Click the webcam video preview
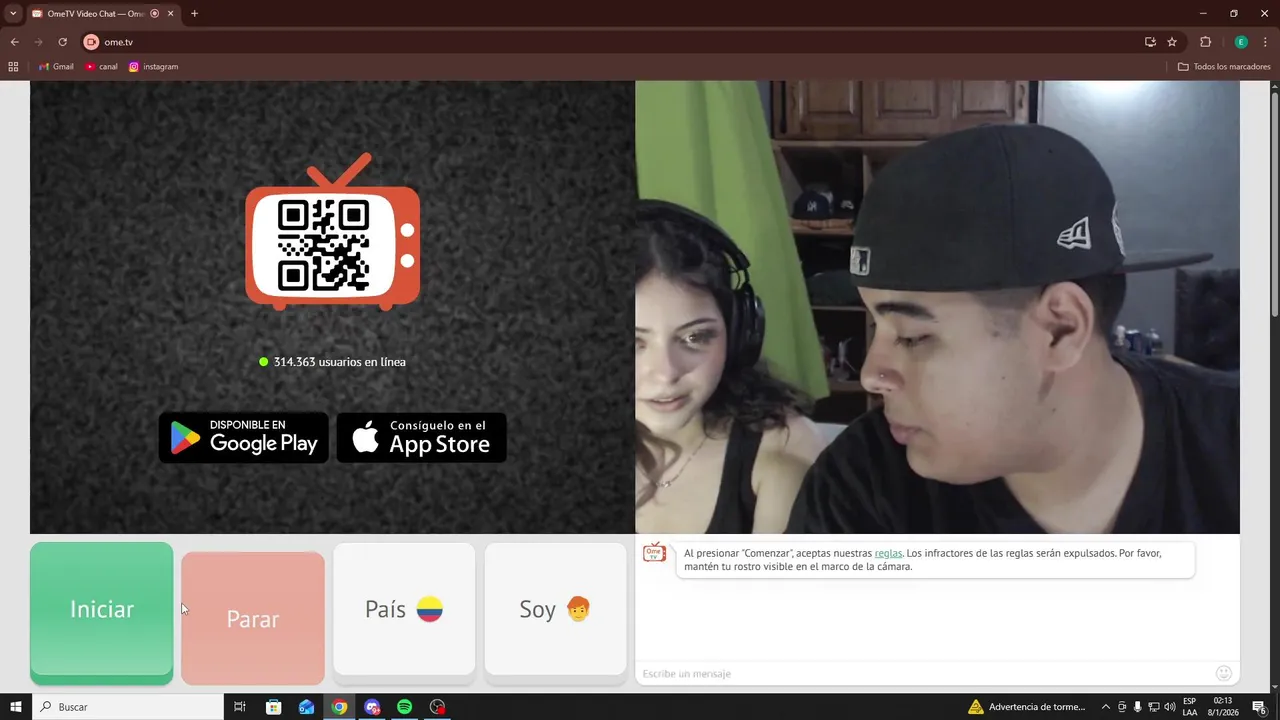 point(937,307)
